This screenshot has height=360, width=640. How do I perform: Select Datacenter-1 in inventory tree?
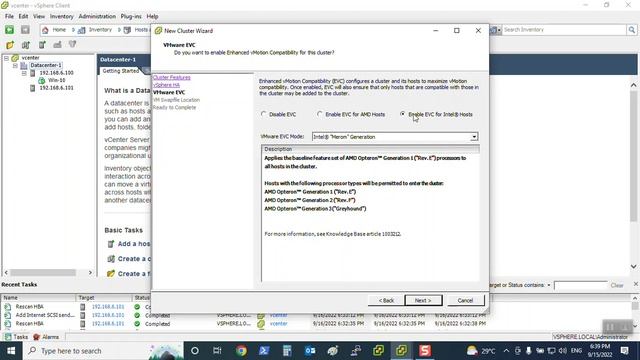[x=46, y=65]
